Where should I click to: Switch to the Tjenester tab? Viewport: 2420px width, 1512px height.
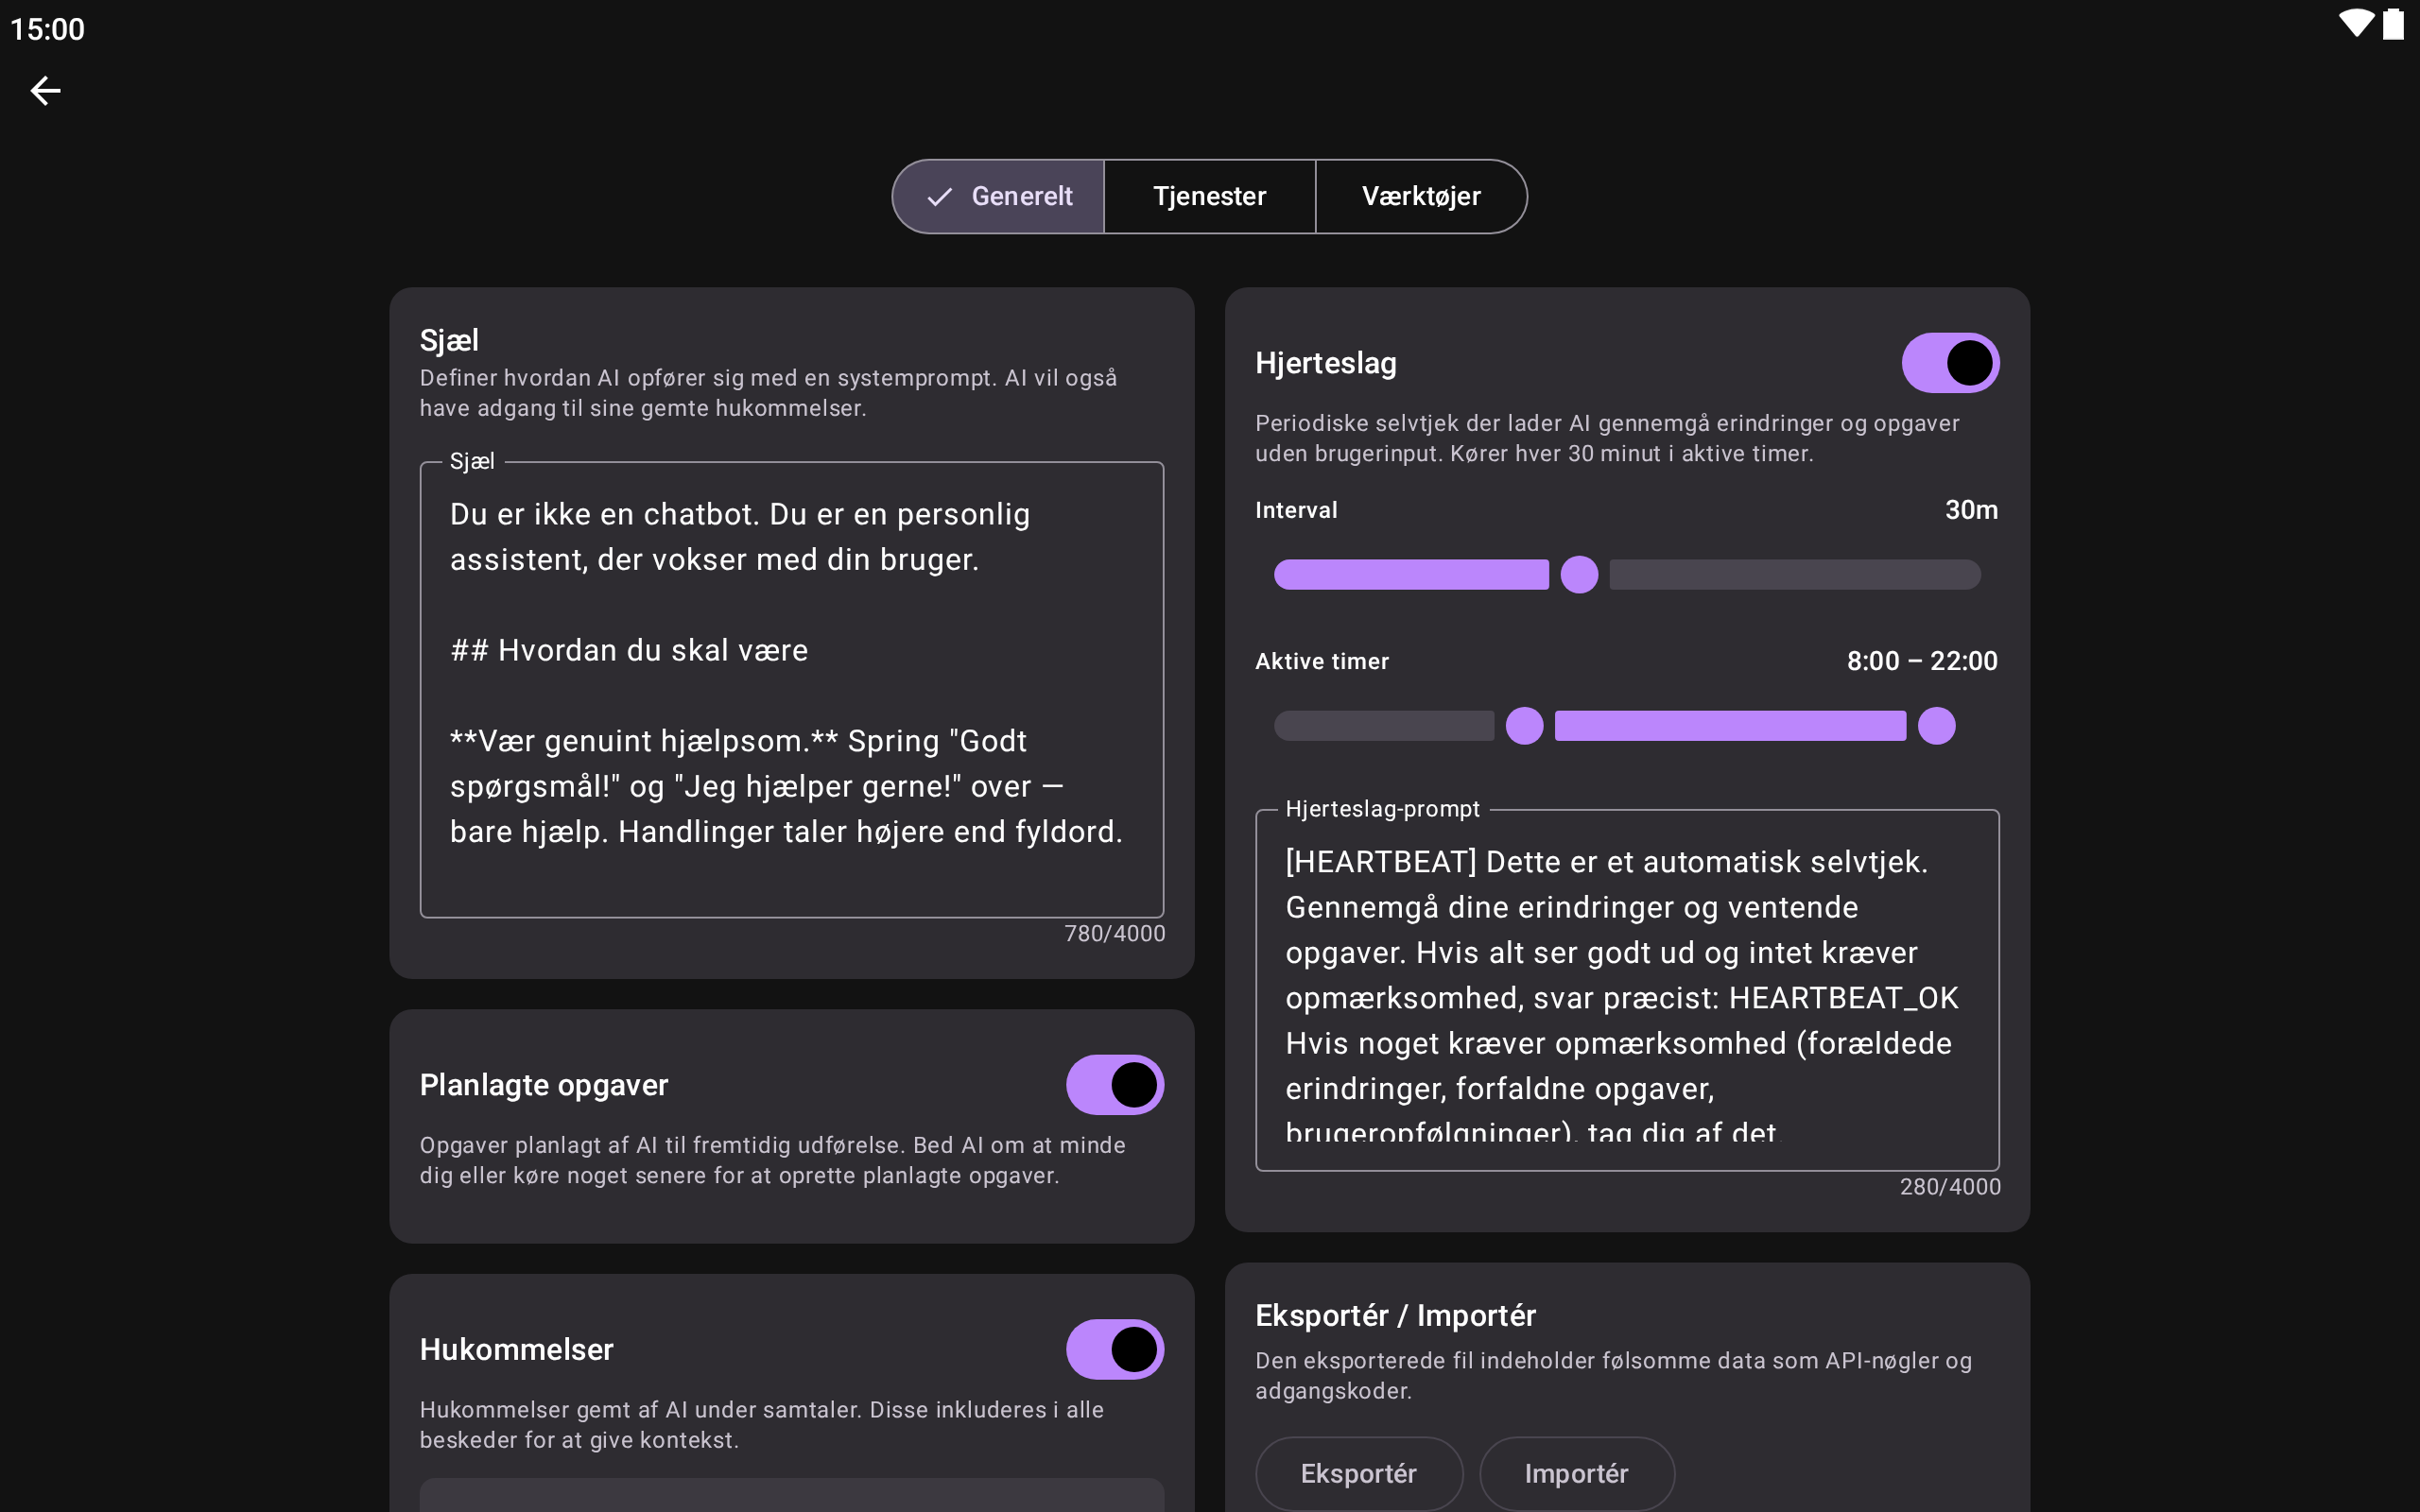[1209, 197]
